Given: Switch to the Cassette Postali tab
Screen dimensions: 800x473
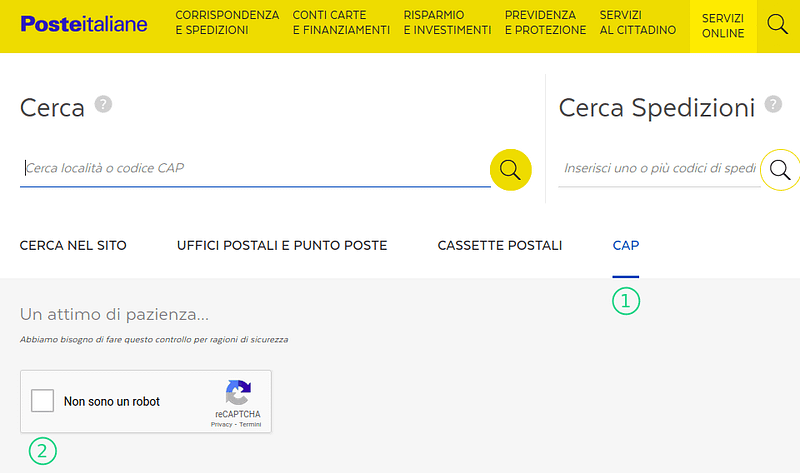Looking at the screenshot, I should click(500, 245).
